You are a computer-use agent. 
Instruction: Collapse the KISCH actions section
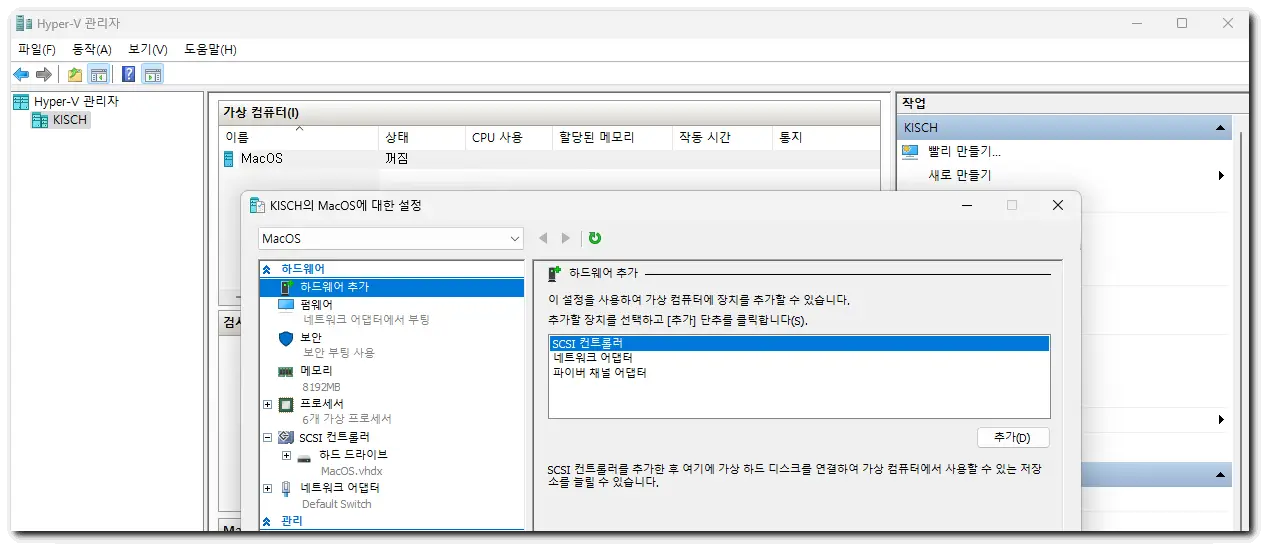[x=1220, y=128]
